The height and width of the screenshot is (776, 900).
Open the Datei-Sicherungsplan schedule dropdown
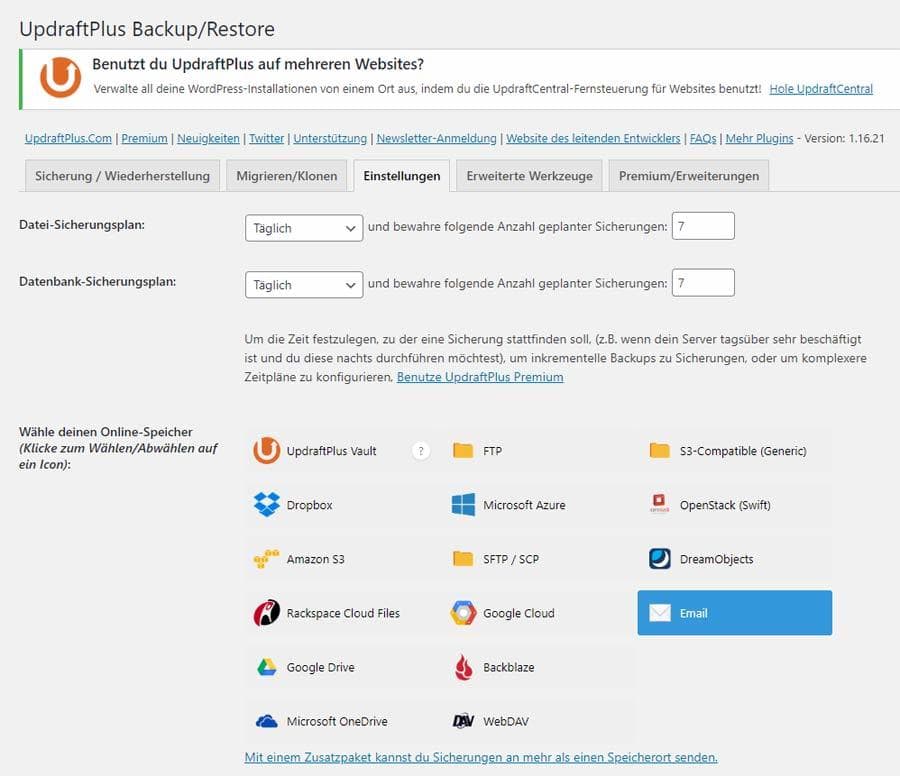click(304, 228)
